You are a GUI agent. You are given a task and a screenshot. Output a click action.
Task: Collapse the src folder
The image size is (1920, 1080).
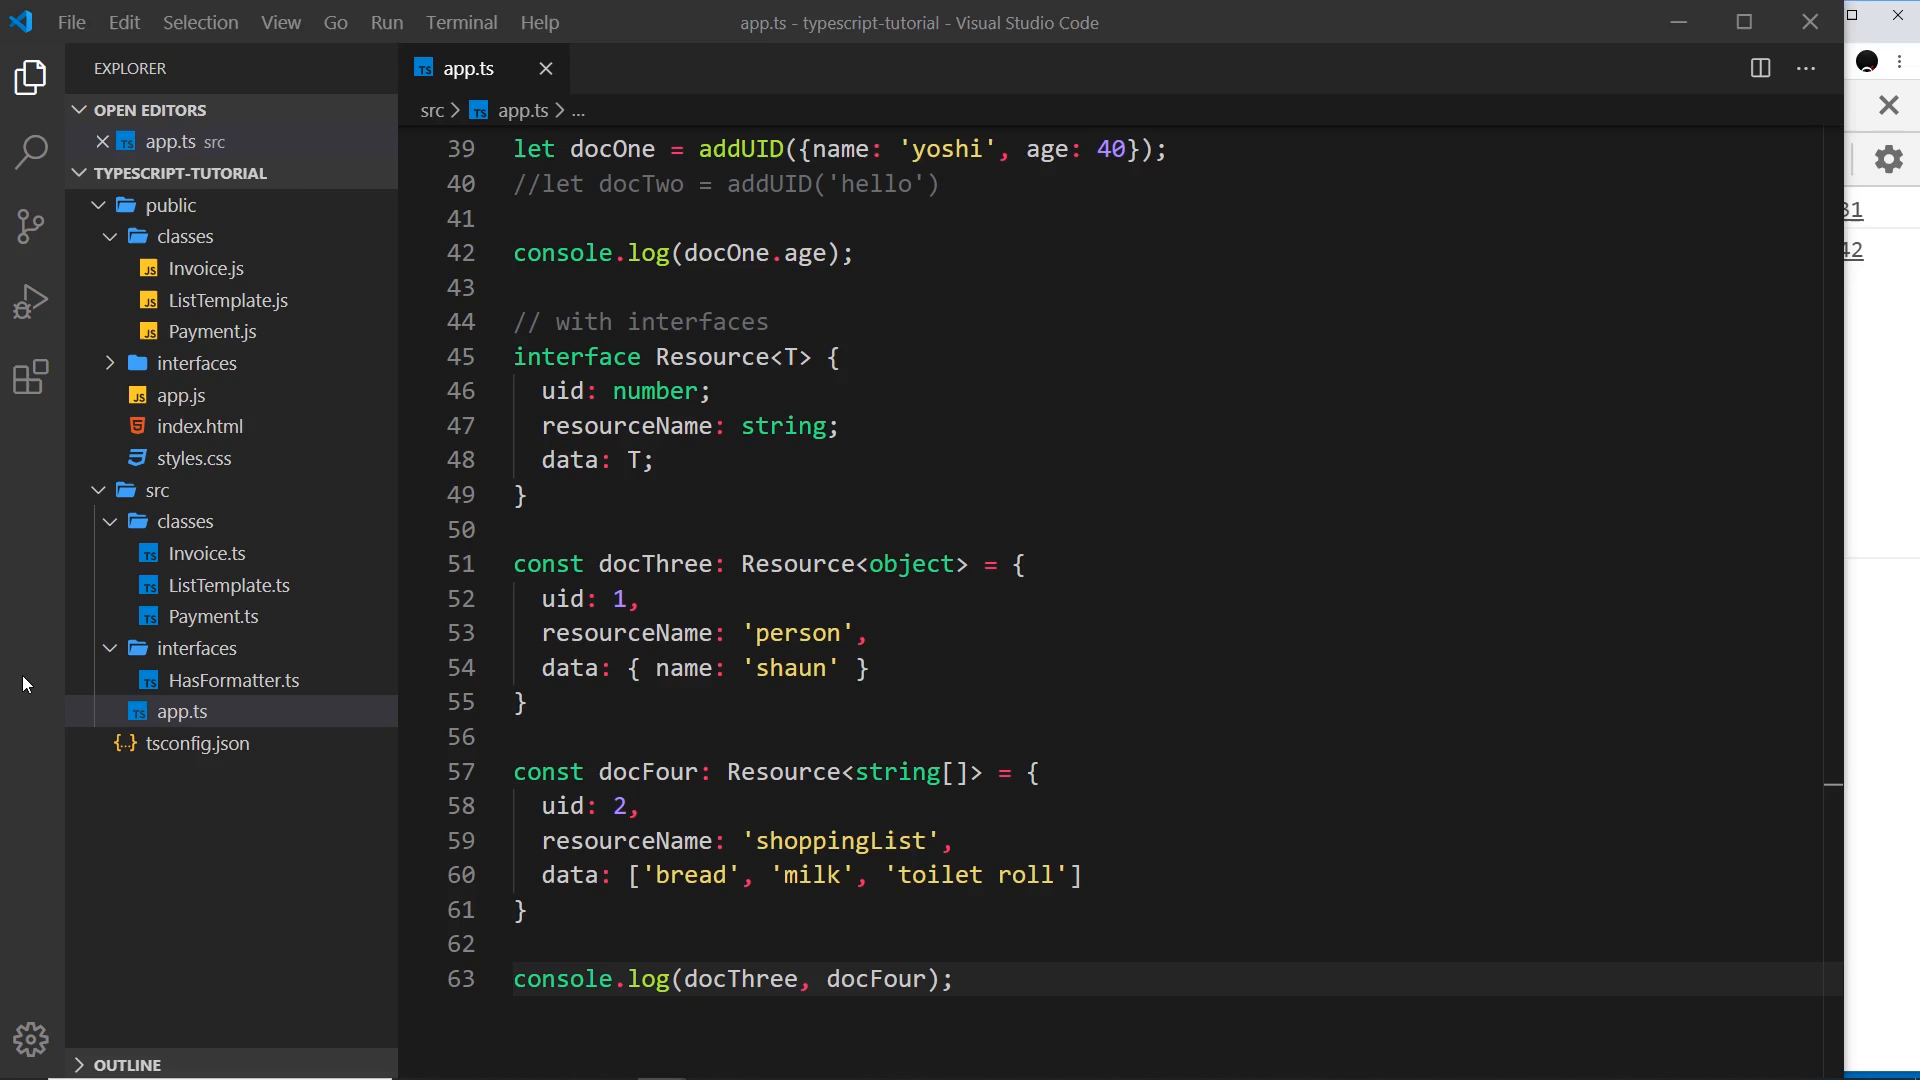(x=98, y=490)
